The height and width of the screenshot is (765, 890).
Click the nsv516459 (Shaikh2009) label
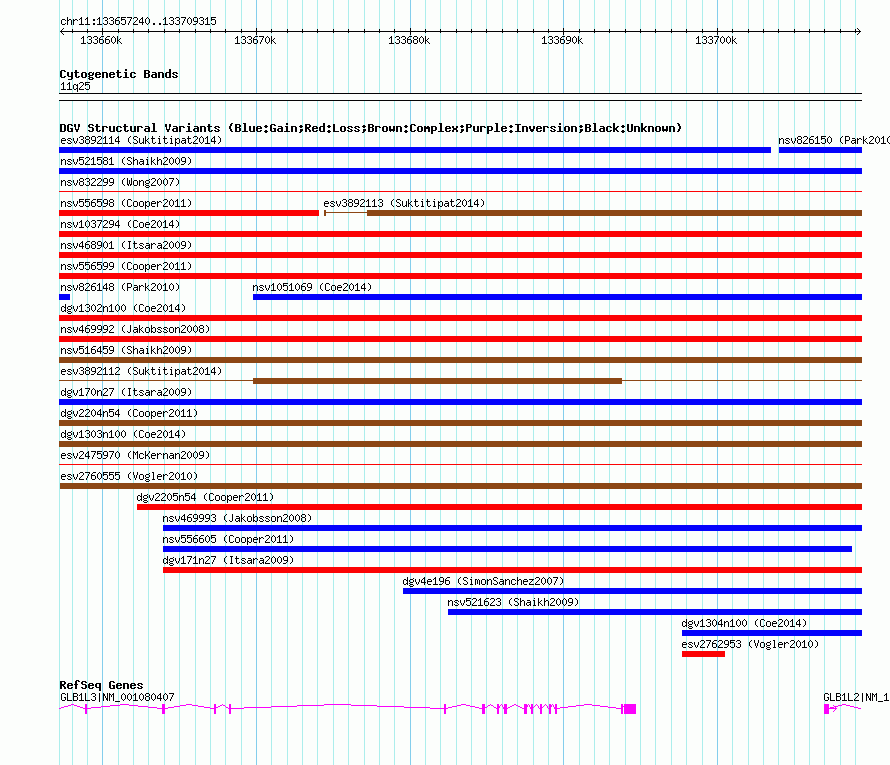(x=126, y=350)
